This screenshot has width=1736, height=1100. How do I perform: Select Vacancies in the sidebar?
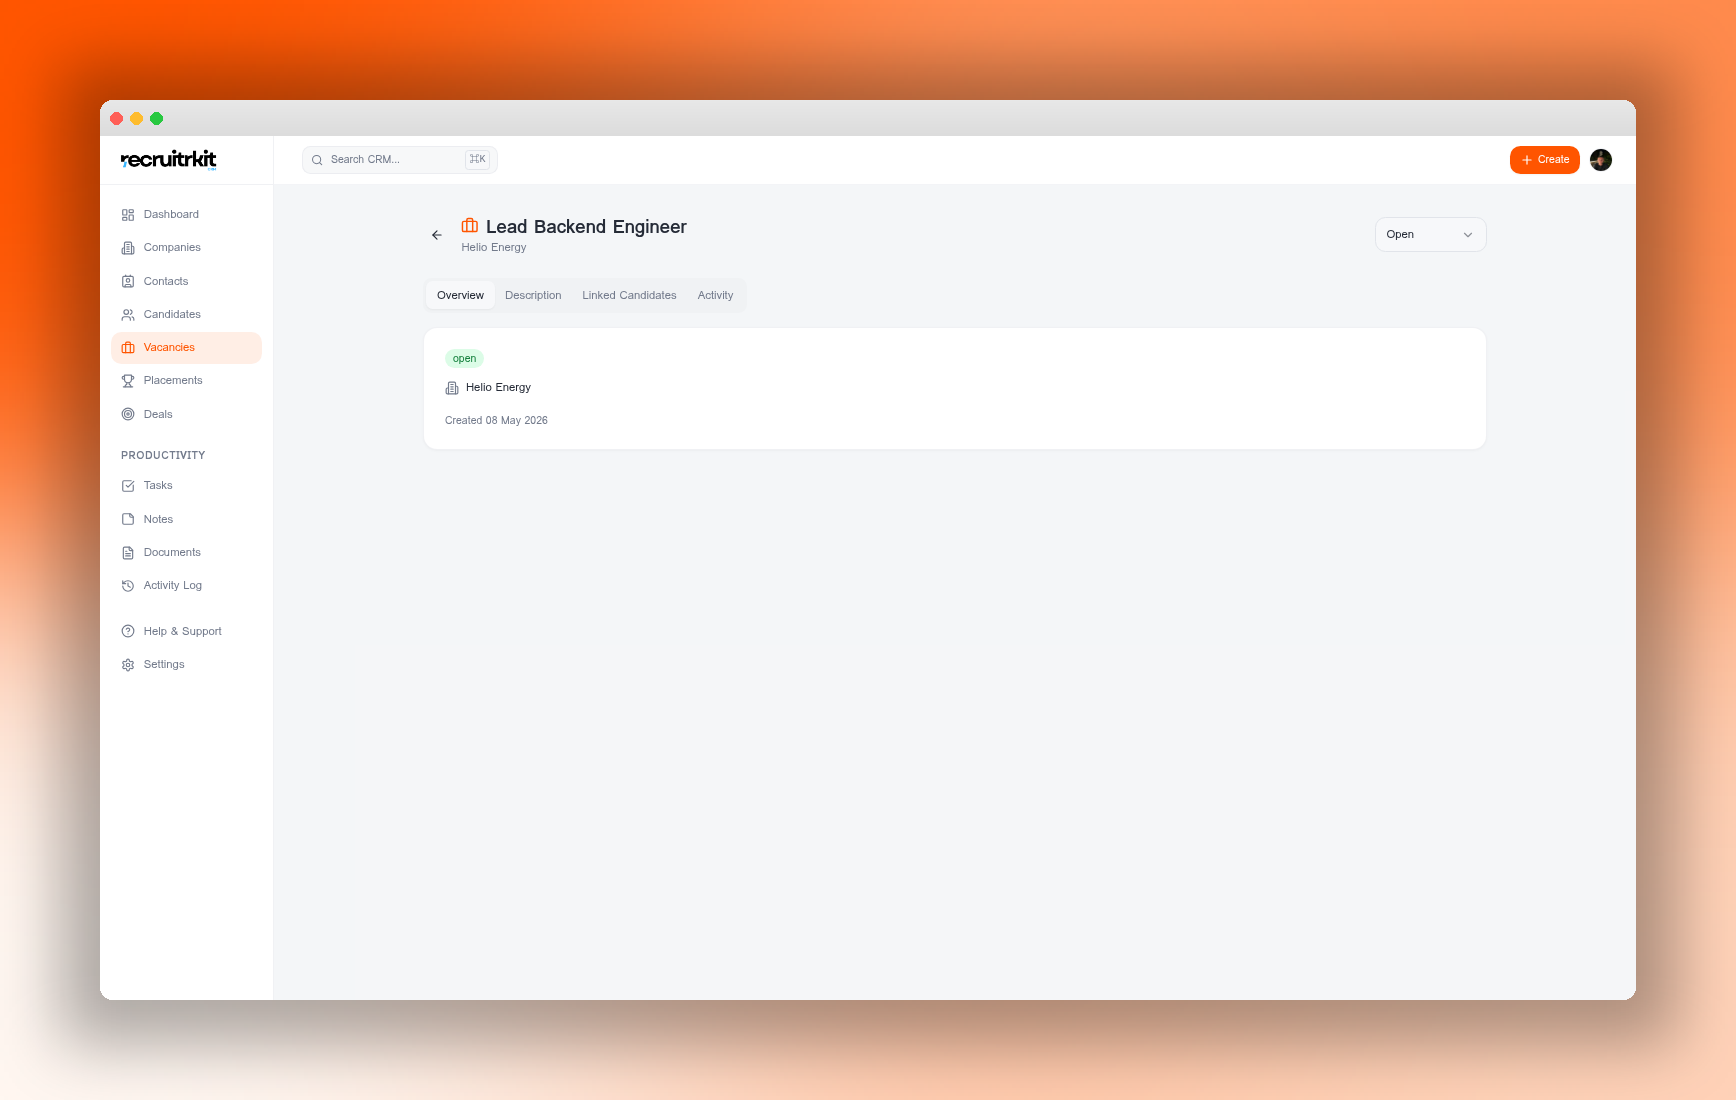coord(186,348)
